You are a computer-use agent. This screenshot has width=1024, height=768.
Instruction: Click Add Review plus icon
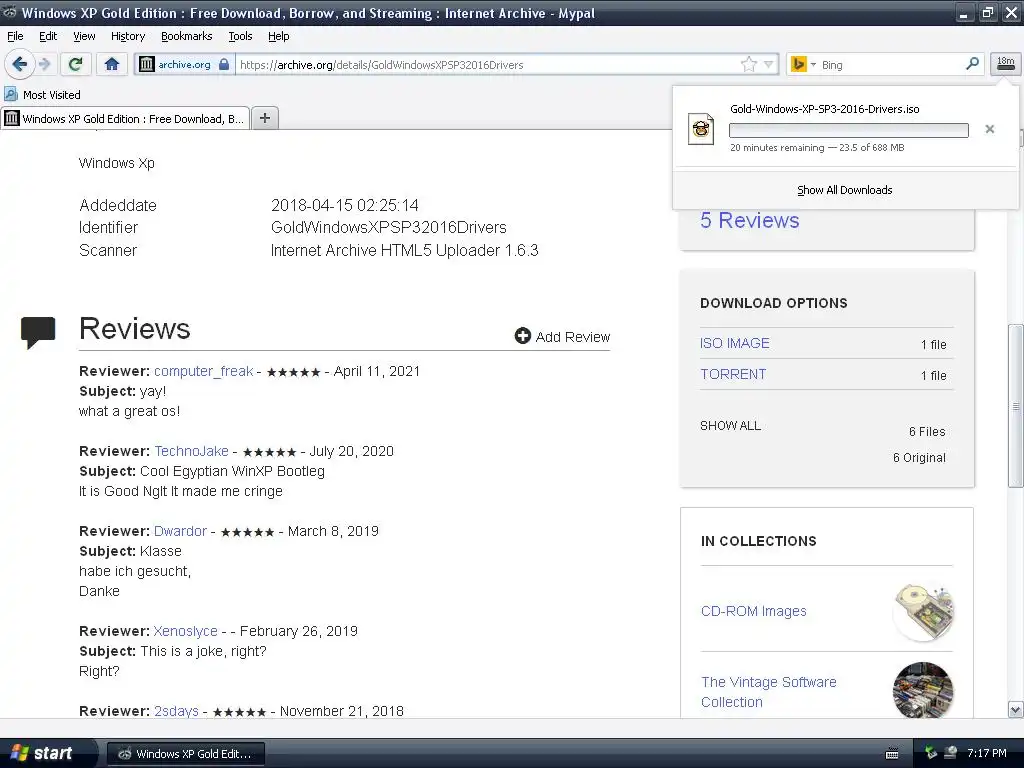coord(522,336)
